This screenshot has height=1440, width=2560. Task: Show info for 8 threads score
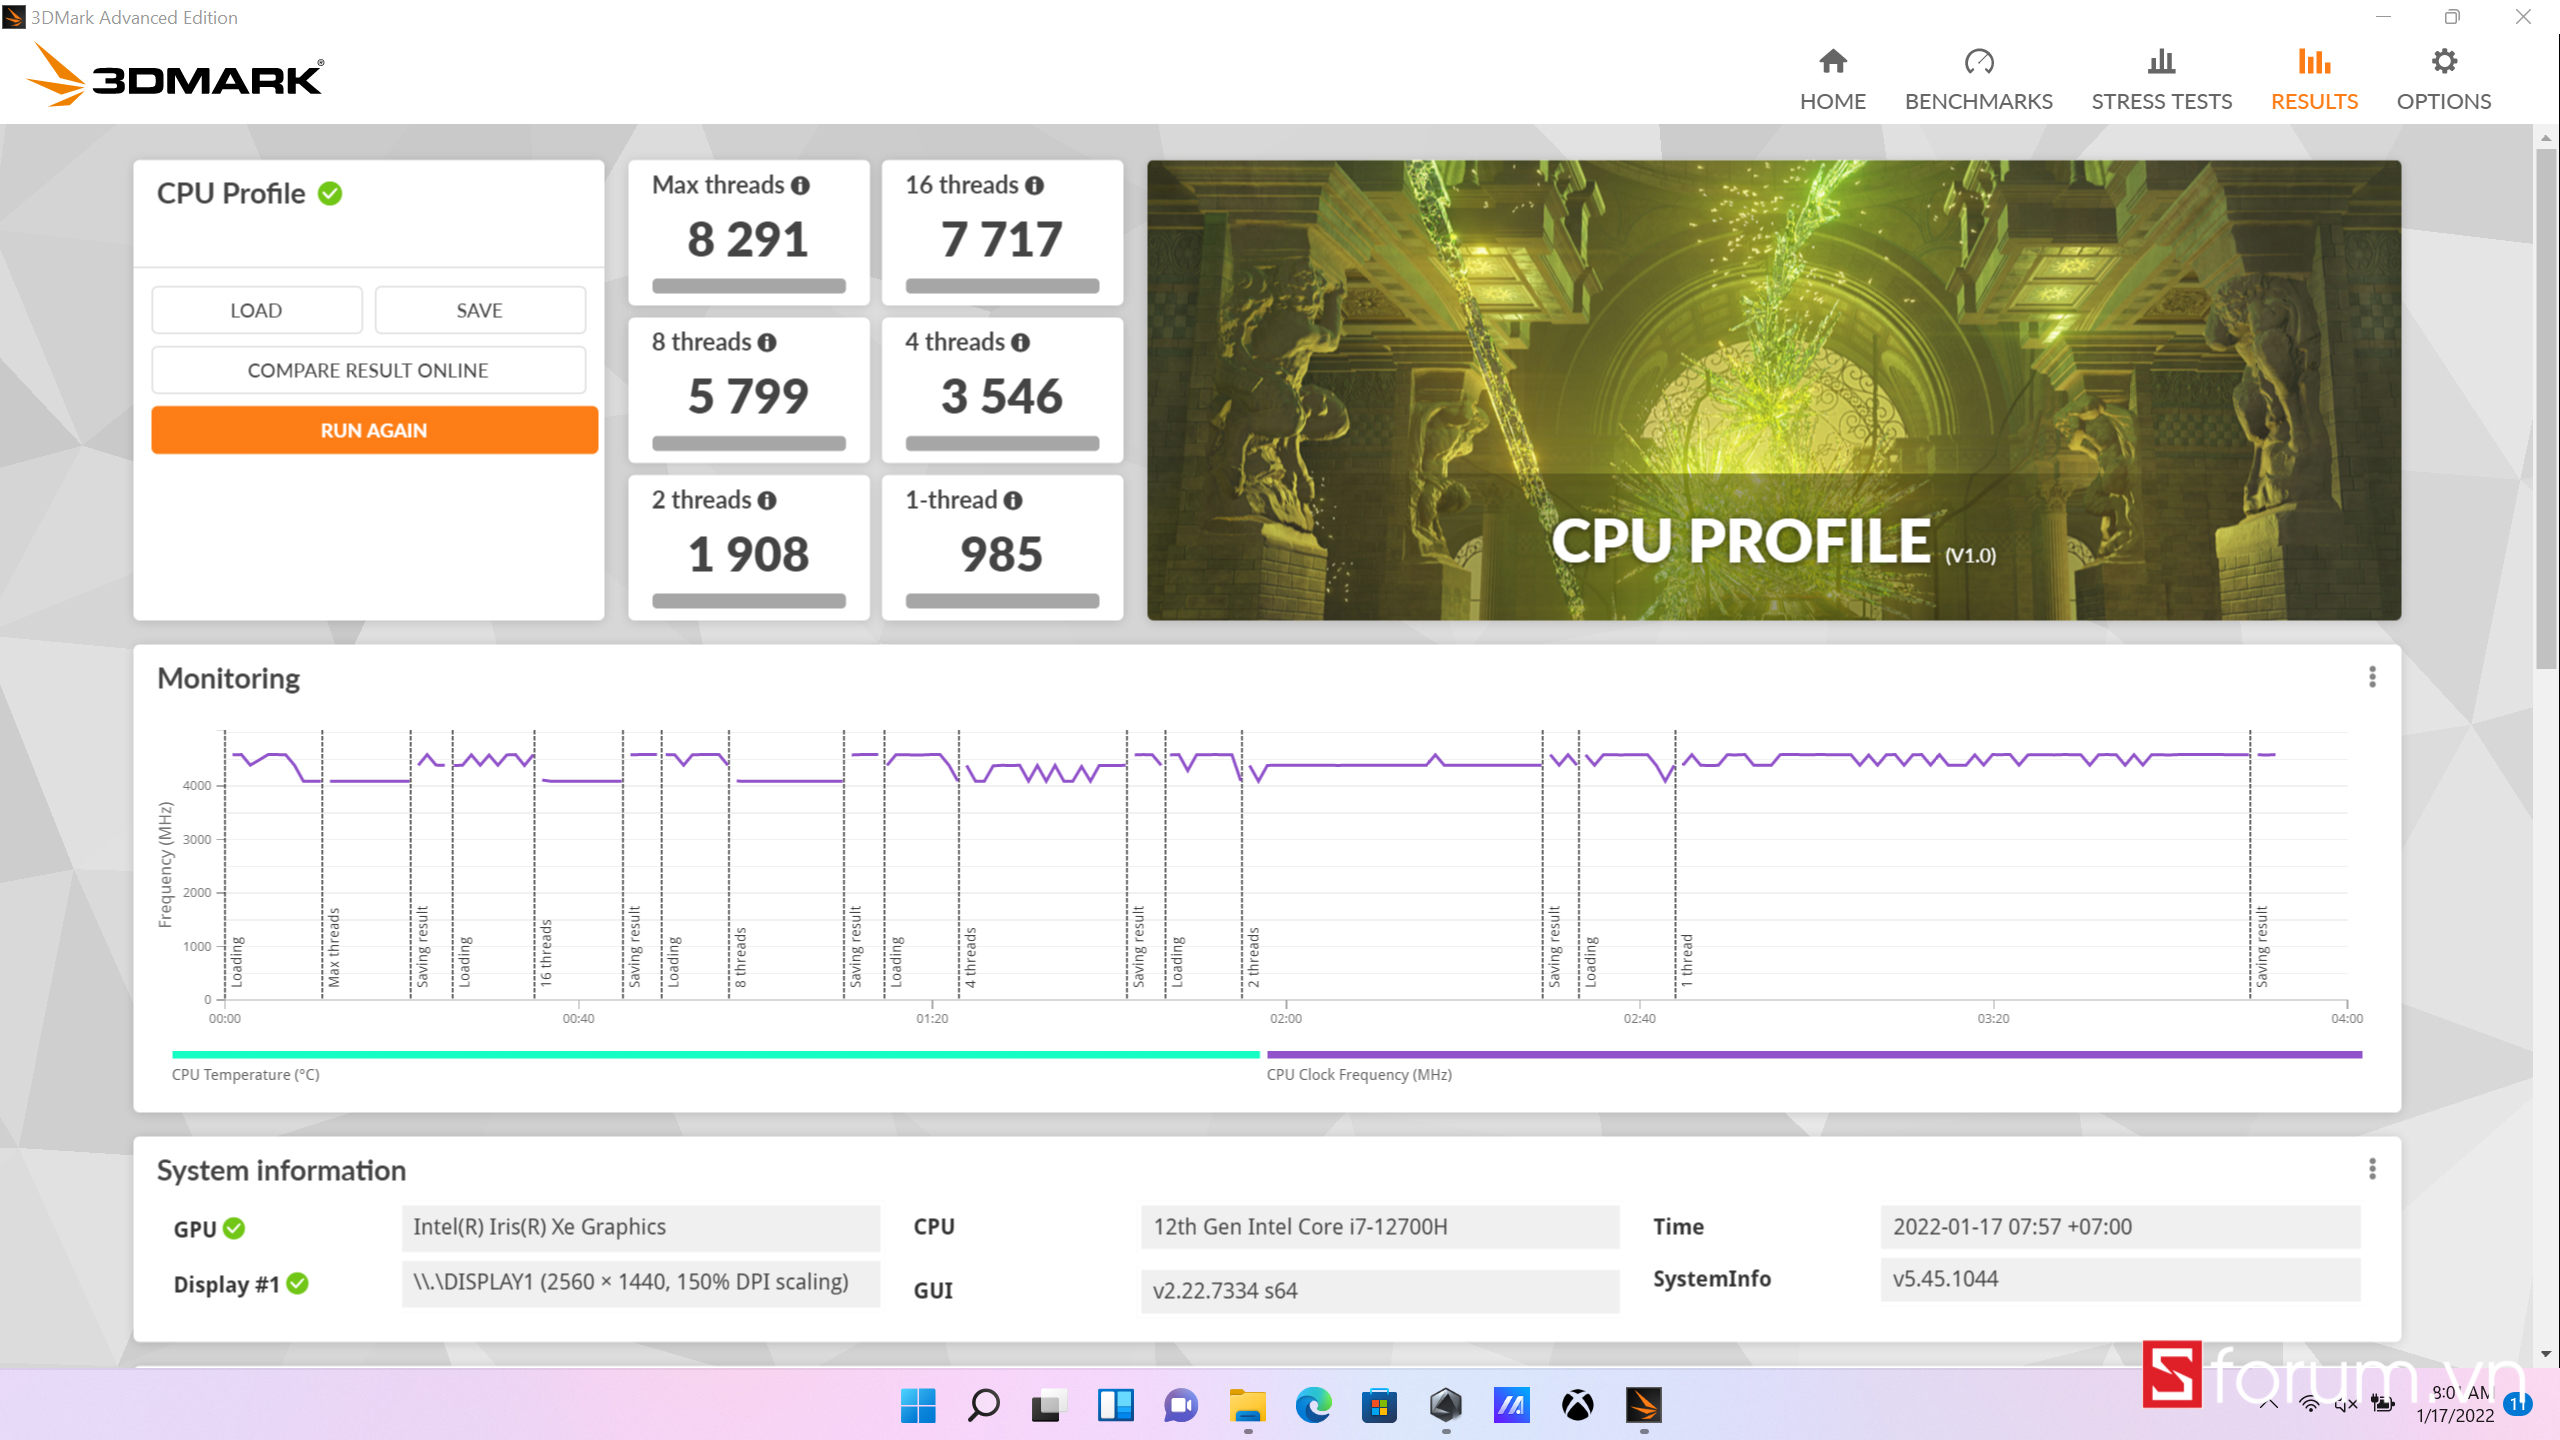767,343
